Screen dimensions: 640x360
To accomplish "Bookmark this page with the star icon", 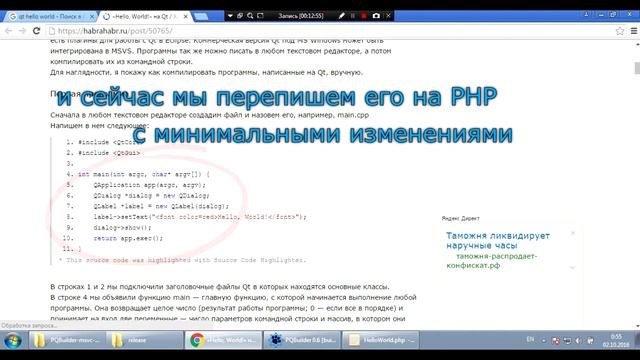I will coord(620,31).
